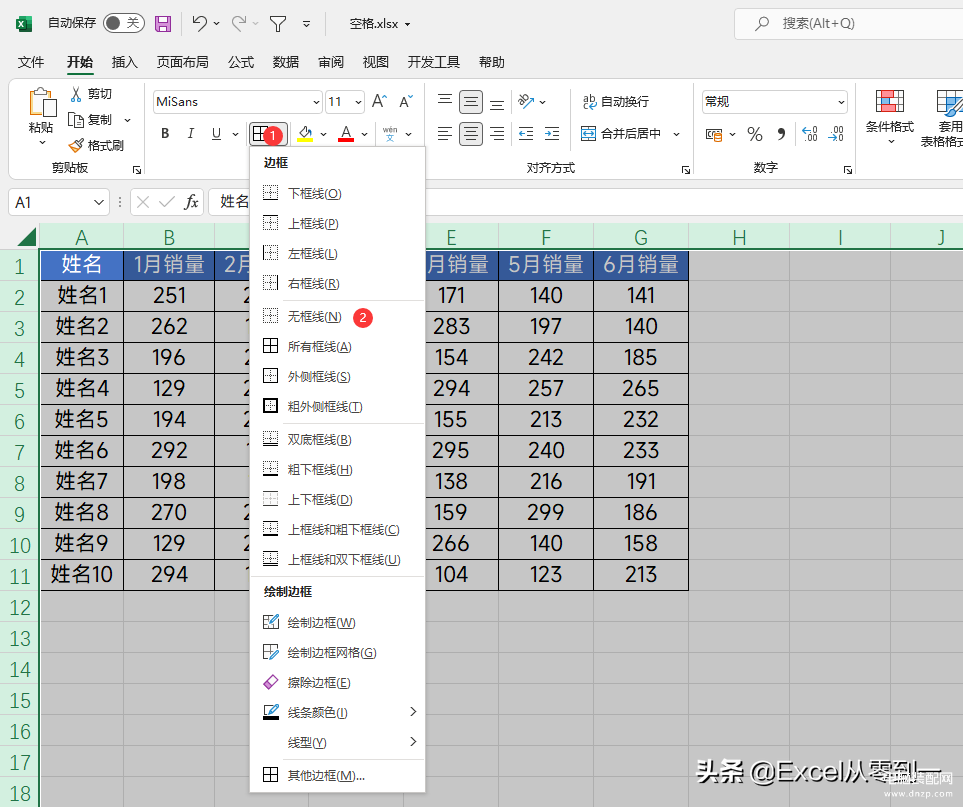
Task: Click the Cut (剪切) scissors icon
Action: point(76,94)
